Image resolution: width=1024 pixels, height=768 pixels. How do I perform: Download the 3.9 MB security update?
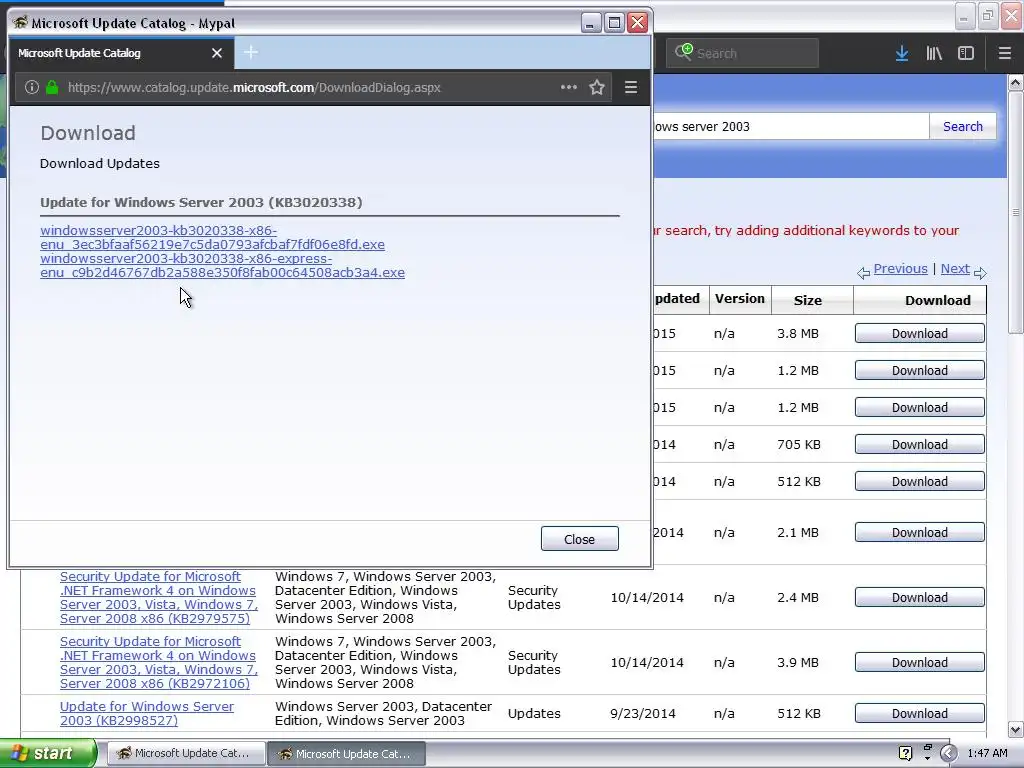(920, 662)
